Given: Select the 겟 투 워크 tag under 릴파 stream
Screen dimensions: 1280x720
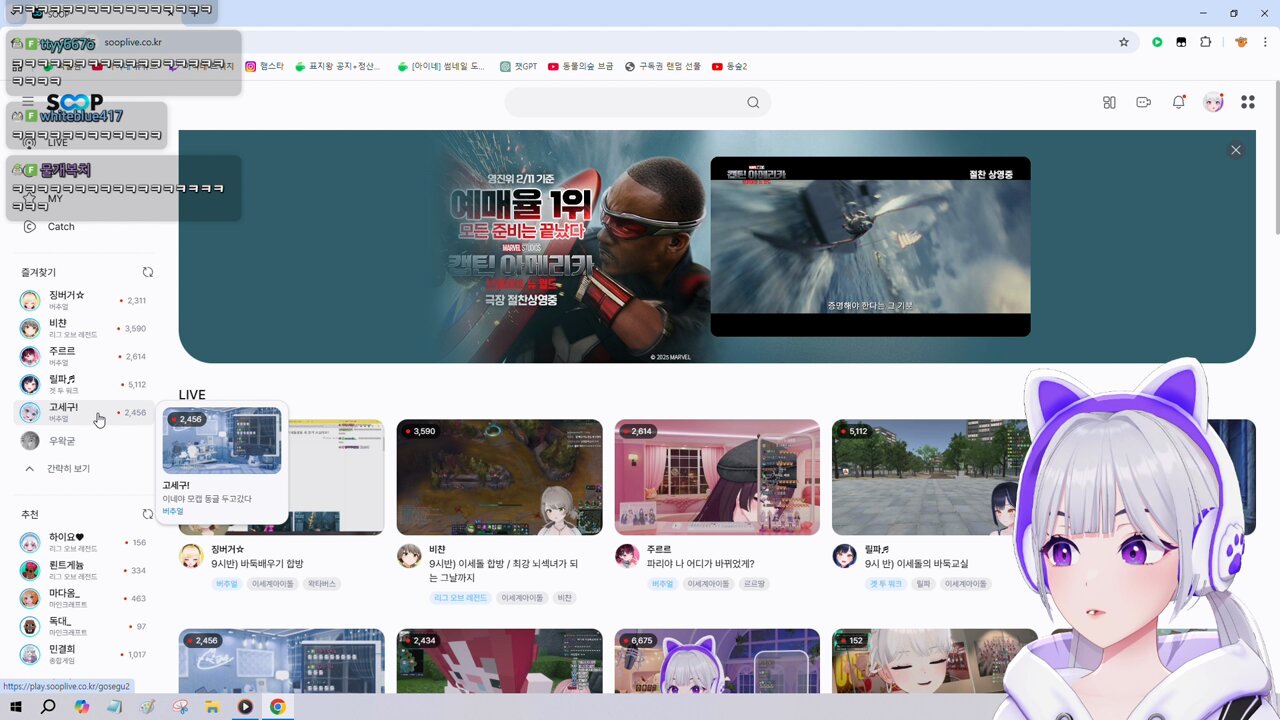Looking at the screenshot, I should pyautogui.click(x=886, y=583).
